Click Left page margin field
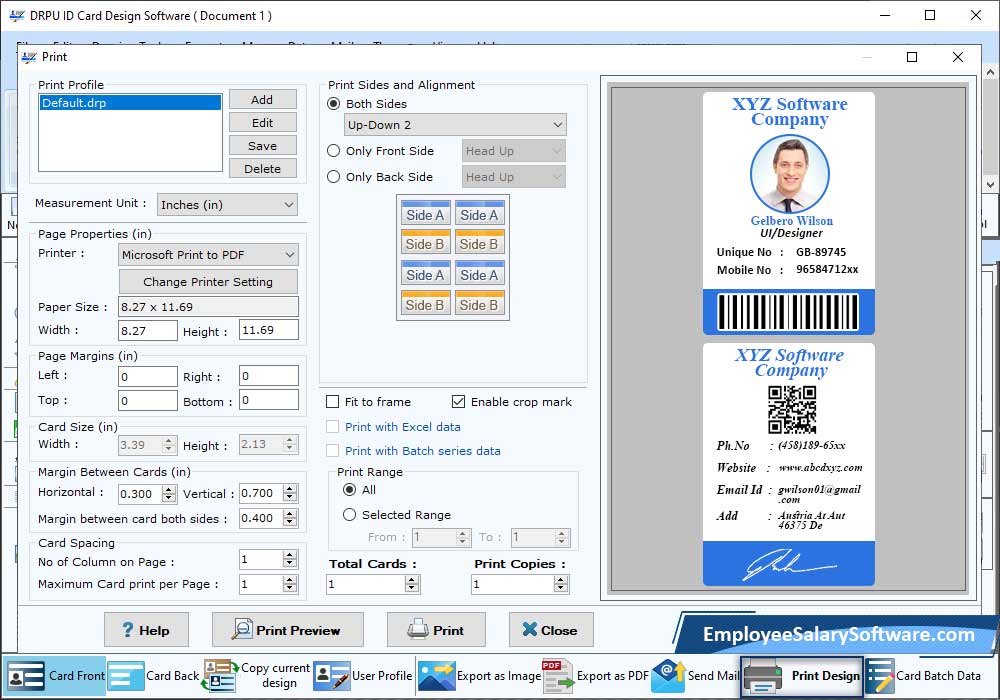Image resolution: width=1000 pixels, height=700 pixels. coord(148,376)
